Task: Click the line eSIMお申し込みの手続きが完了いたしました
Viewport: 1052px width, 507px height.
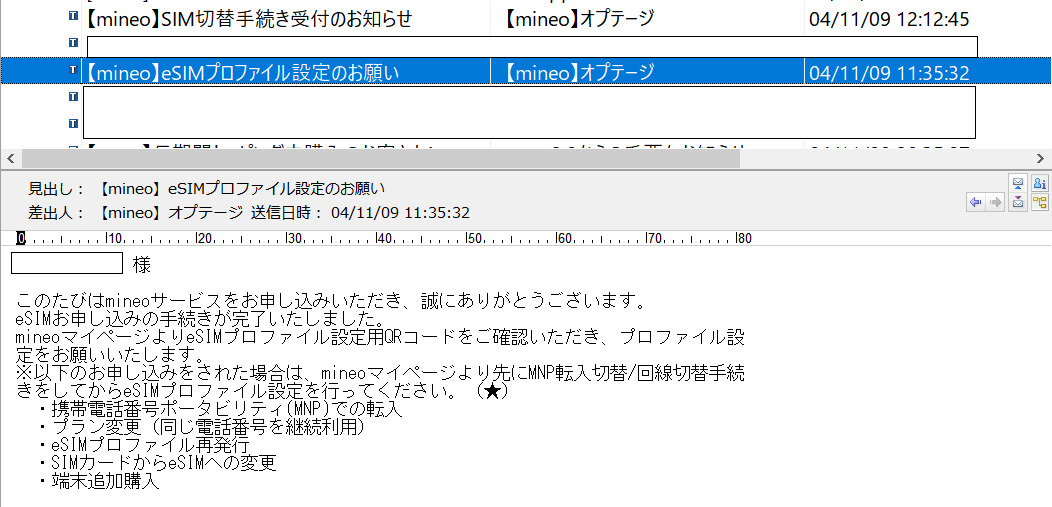Action: [x=199, y=317]
